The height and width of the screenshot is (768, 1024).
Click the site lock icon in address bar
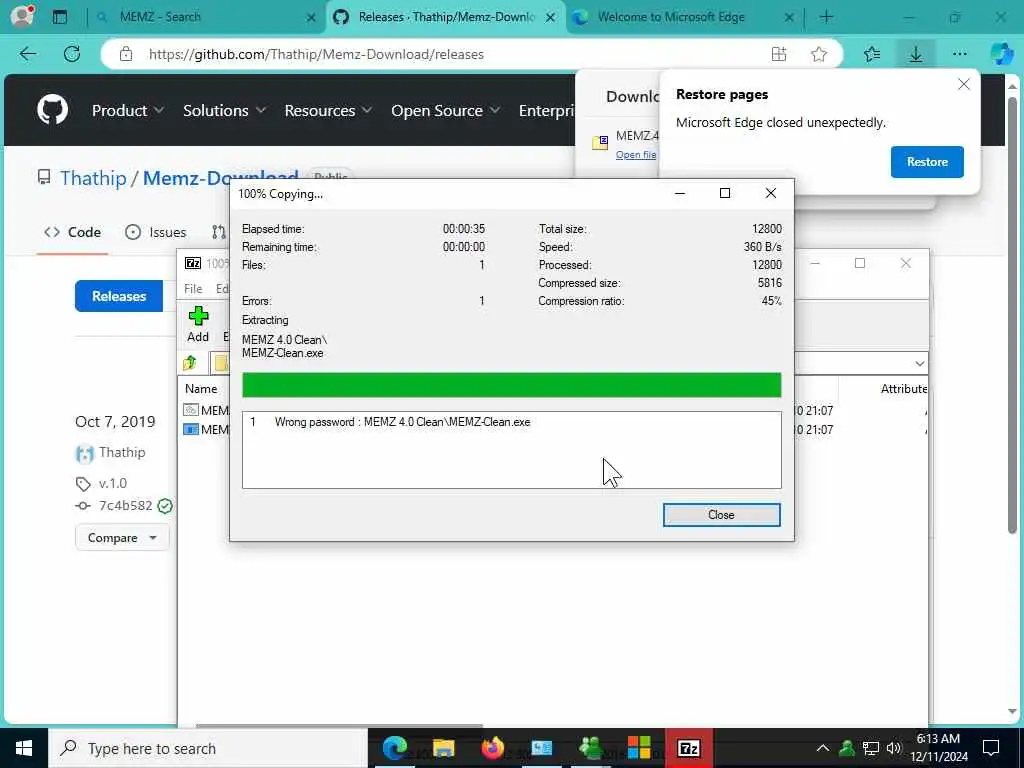pos(126,54)
